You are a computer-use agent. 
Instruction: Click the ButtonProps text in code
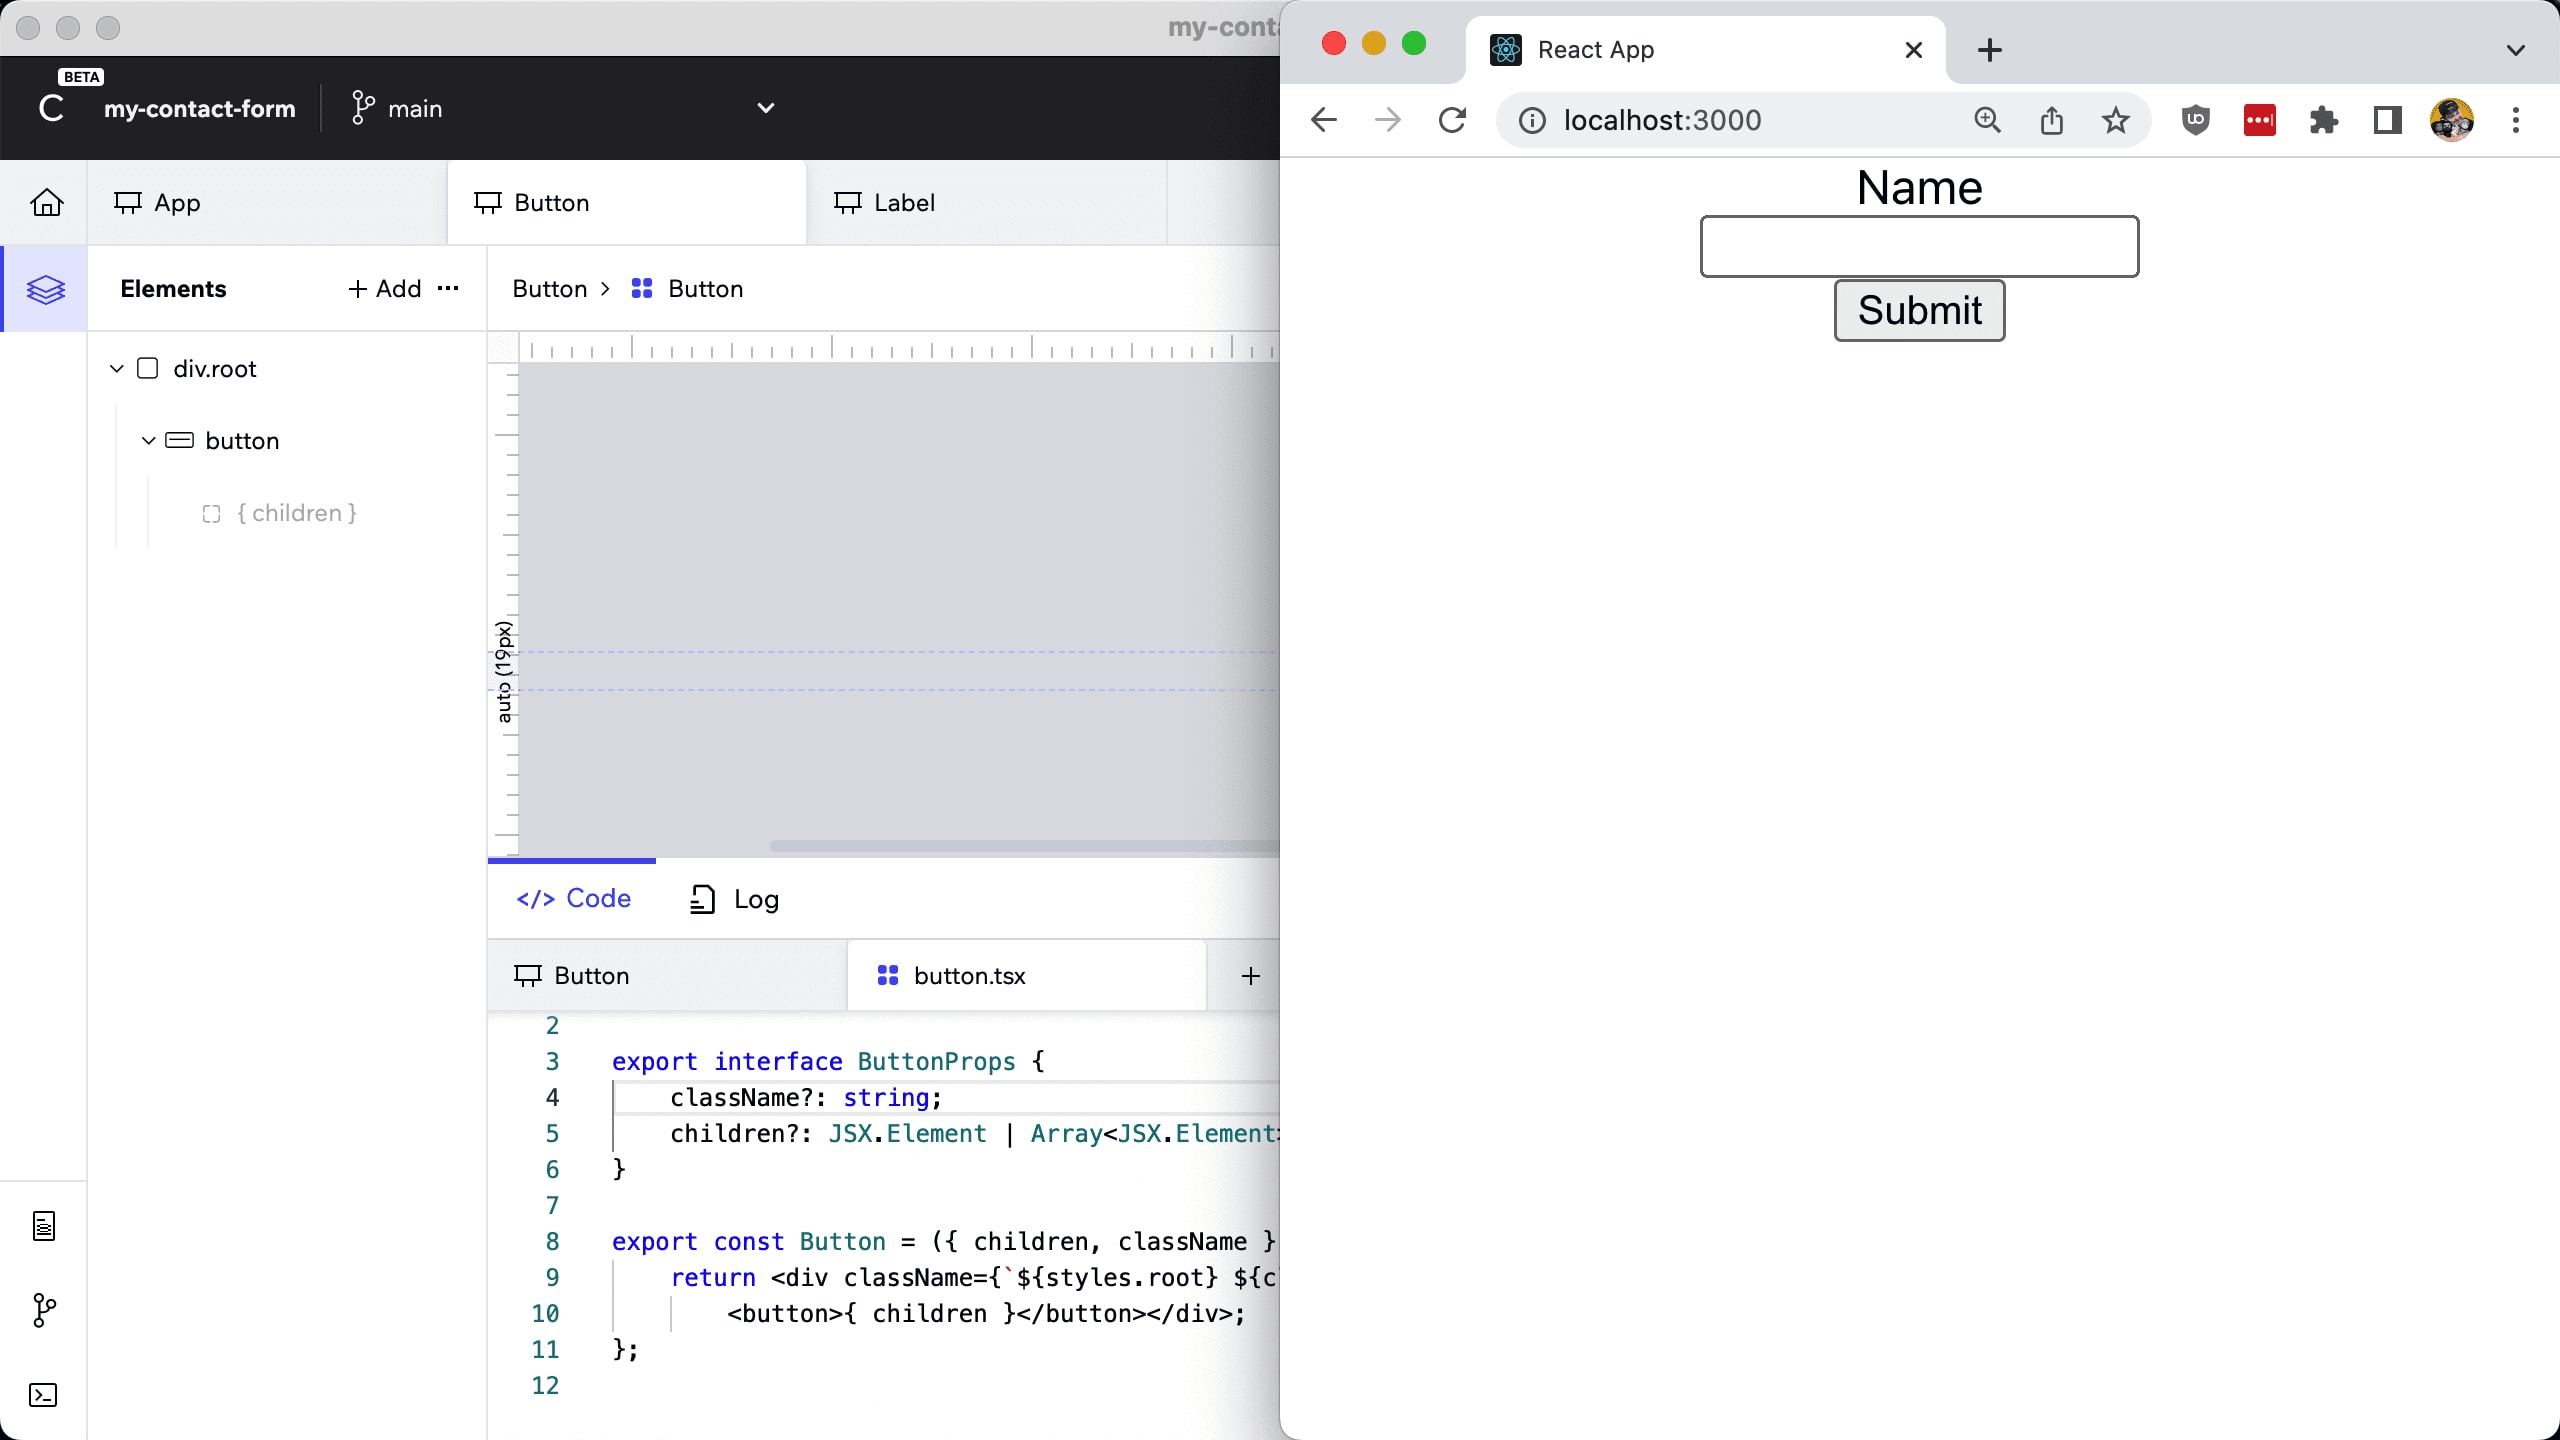(936, 1062)
